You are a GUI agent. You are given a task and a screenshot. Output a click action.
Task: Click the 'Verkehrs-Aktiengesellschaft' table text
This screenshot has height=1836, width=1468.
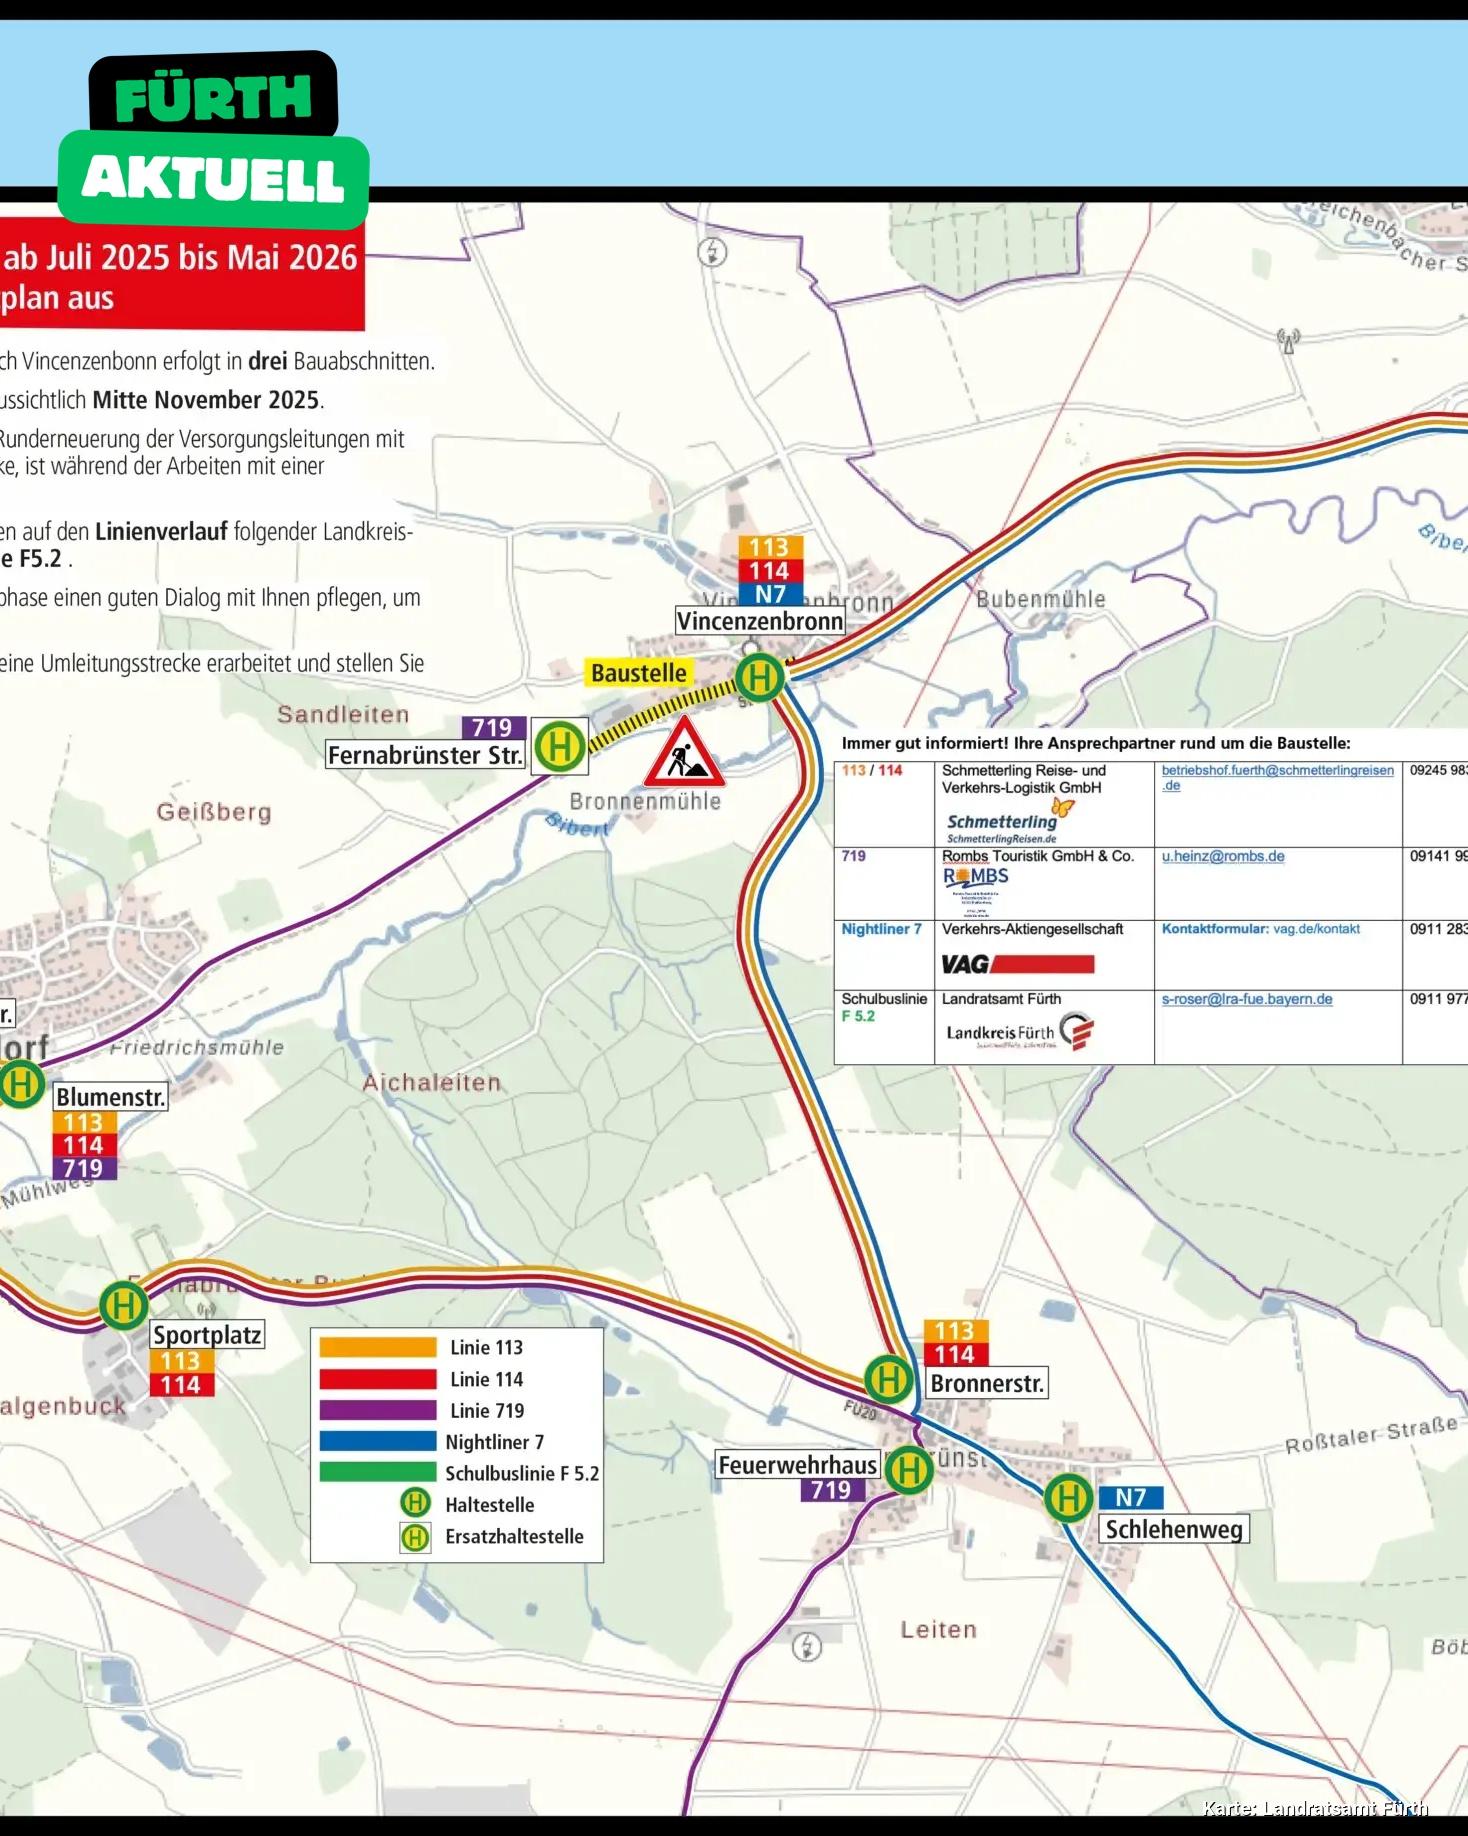point(1032,929)
